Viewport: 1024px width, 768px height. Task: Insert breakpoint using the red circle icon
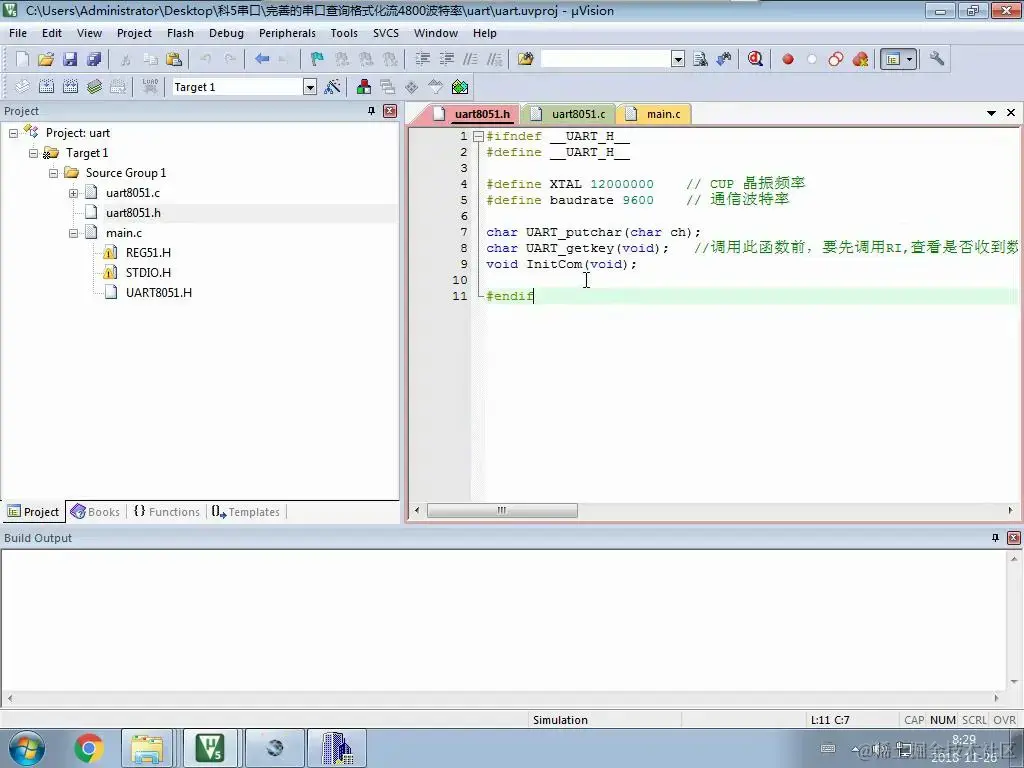coord(788,59)
